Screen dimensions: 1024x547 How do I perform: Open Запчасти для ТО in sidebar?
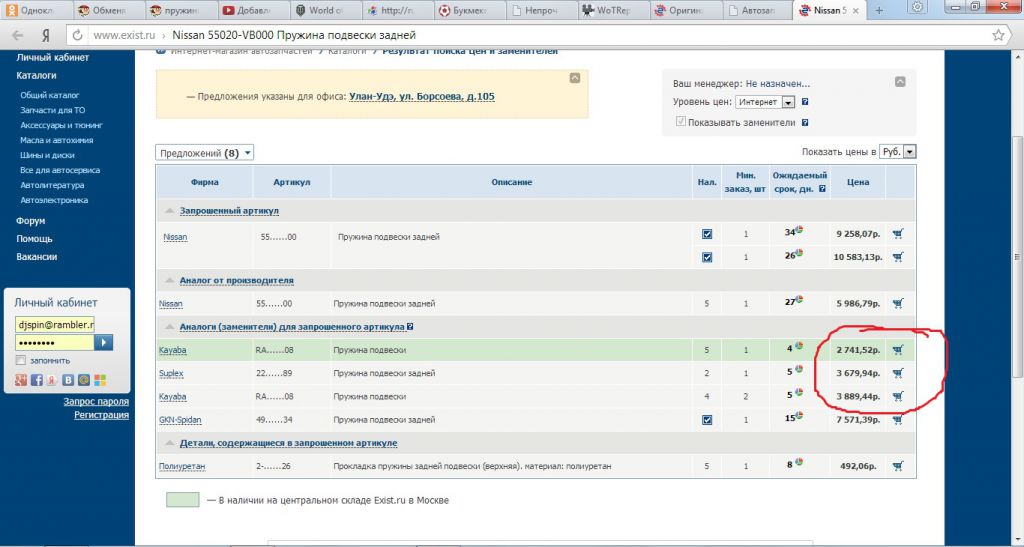point(53,110)
